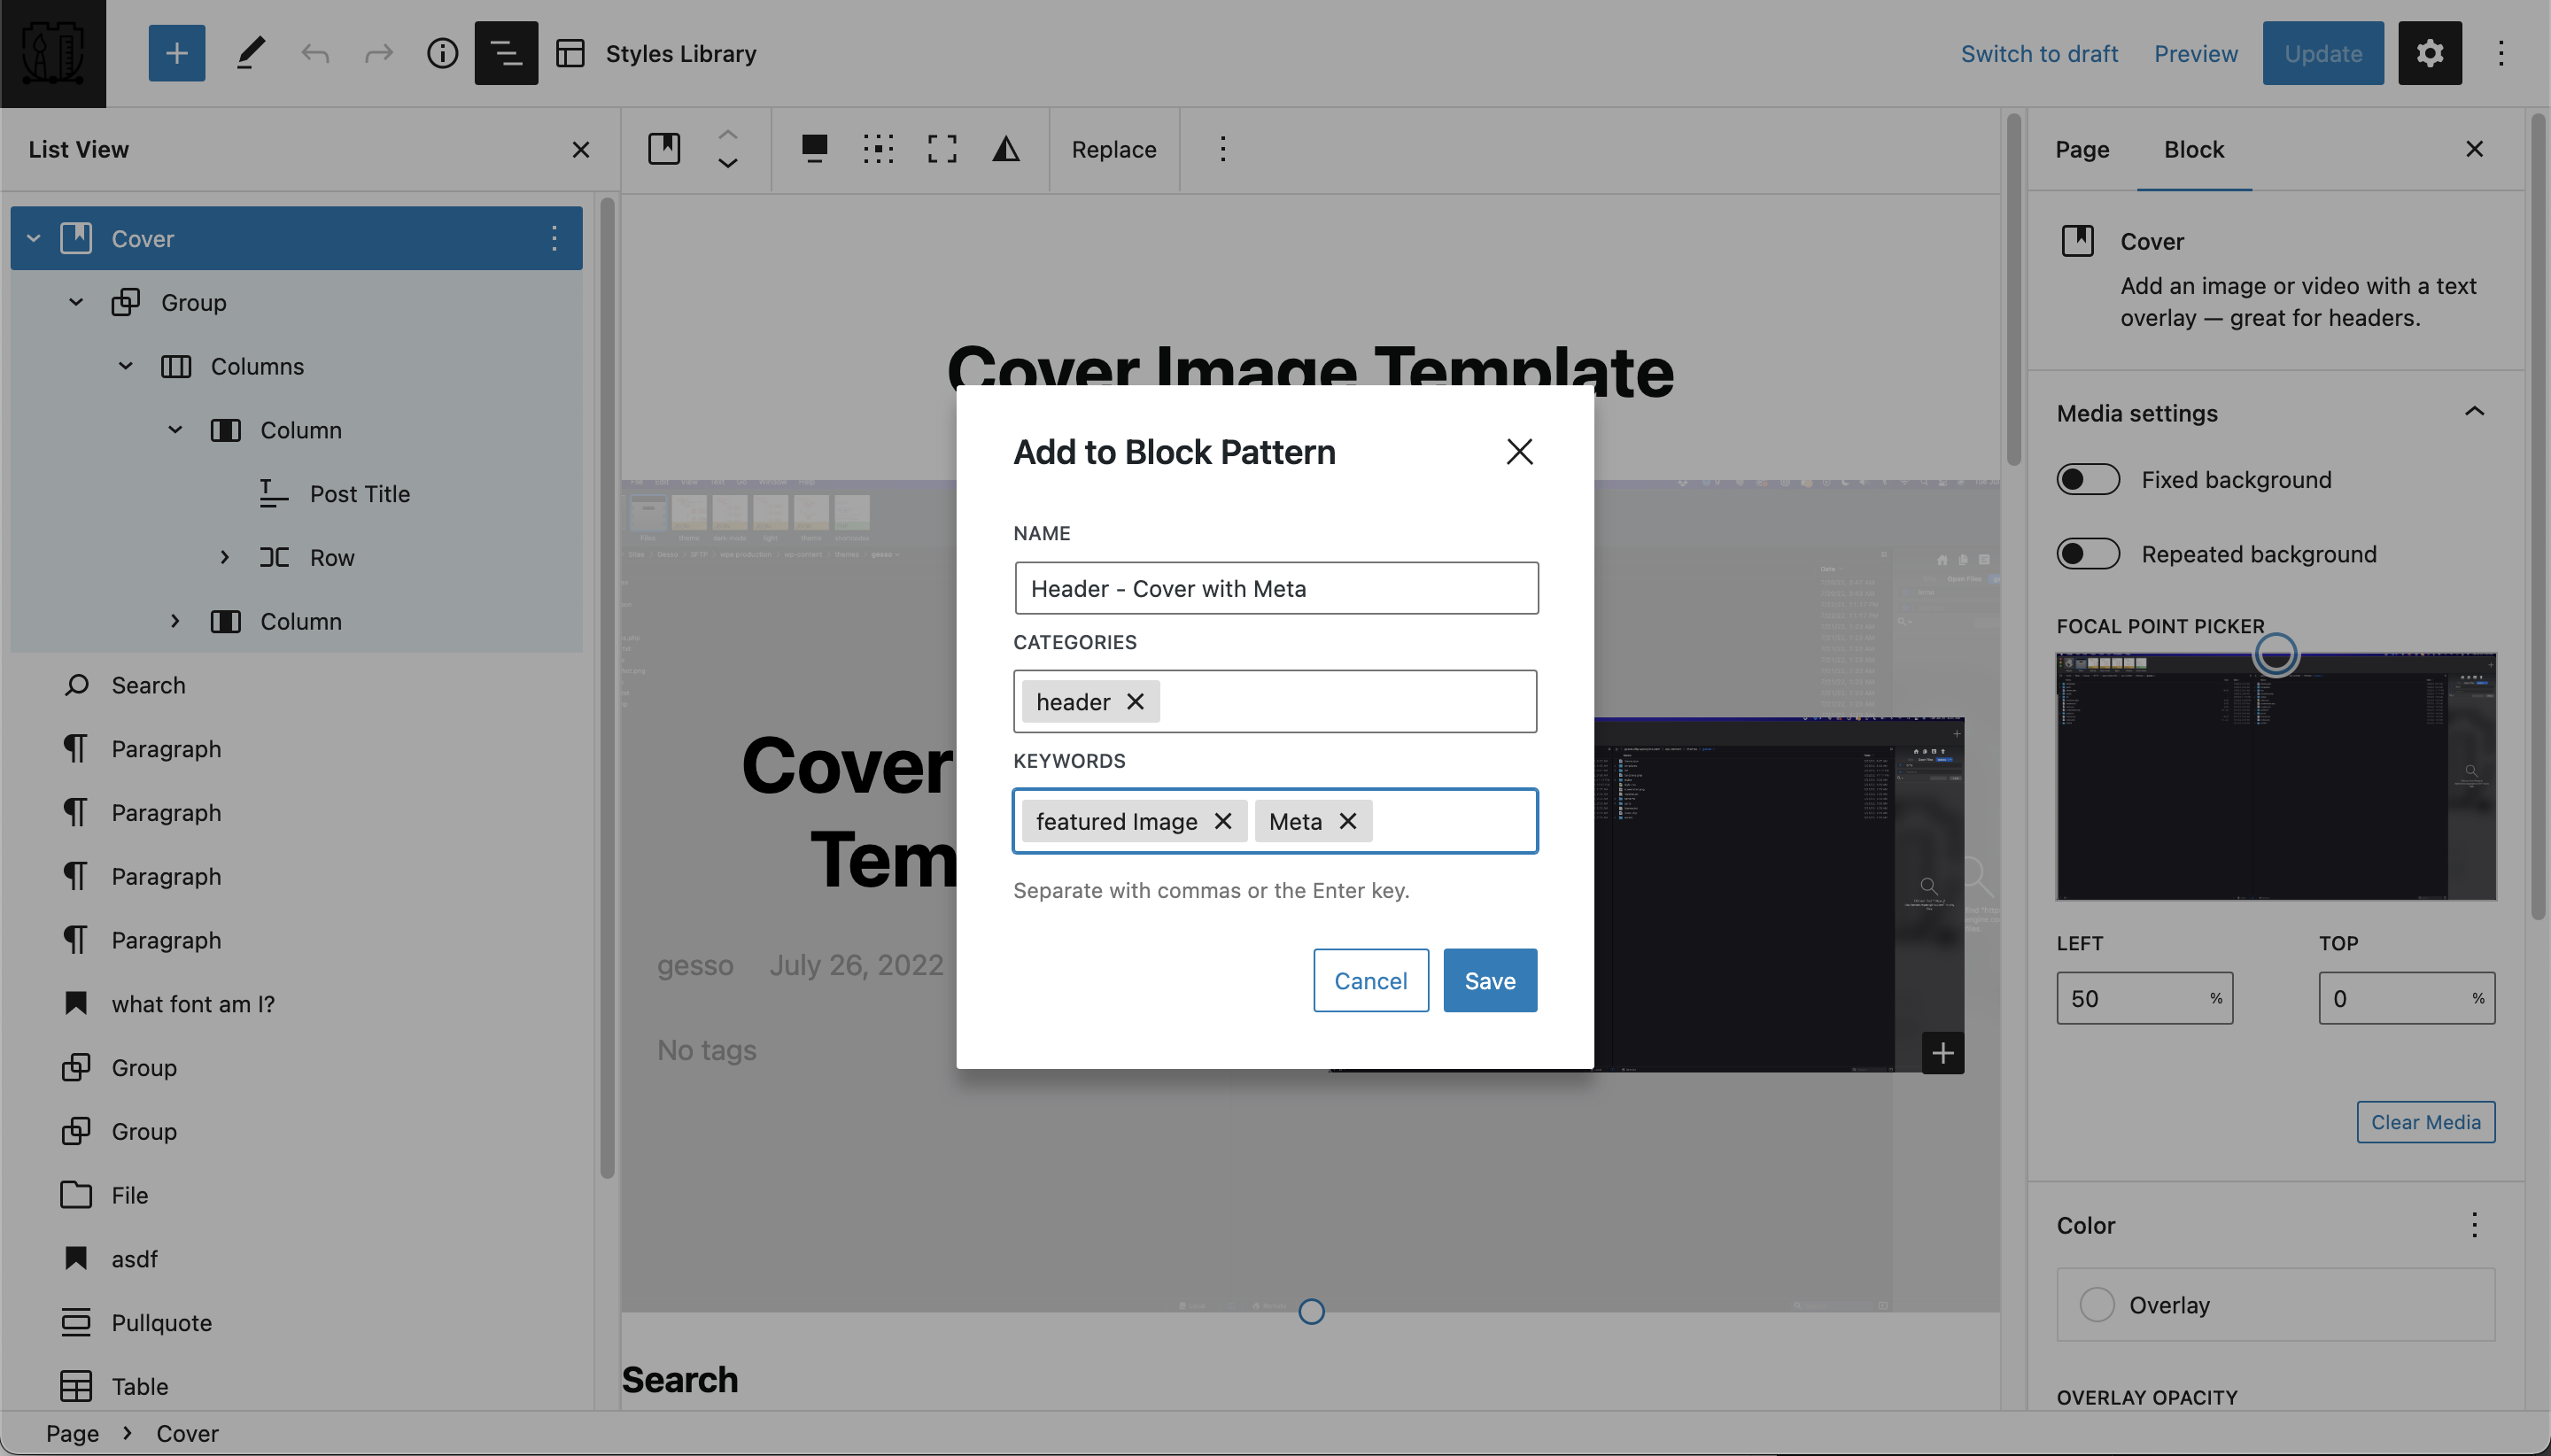
Task: Open the block inserter plus button
Action: coord(176,53)
